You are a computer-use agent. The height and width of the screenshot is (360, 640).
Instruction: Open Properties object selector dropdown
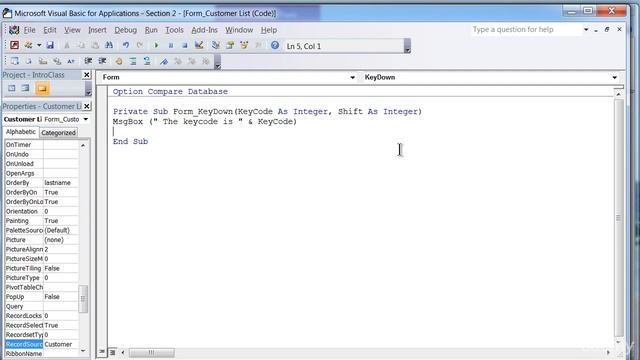pos(86,119)
